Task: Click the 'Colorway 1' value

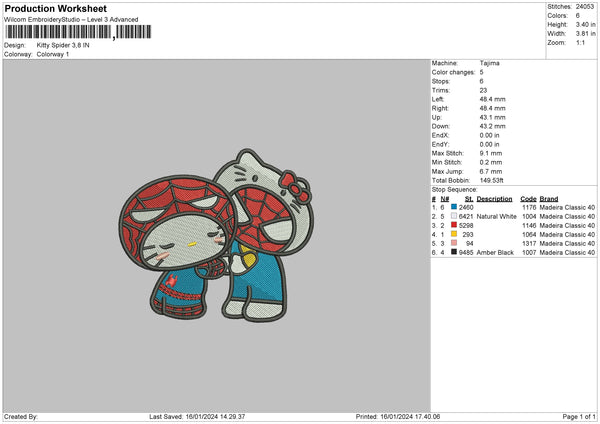Action: point(53,54)
